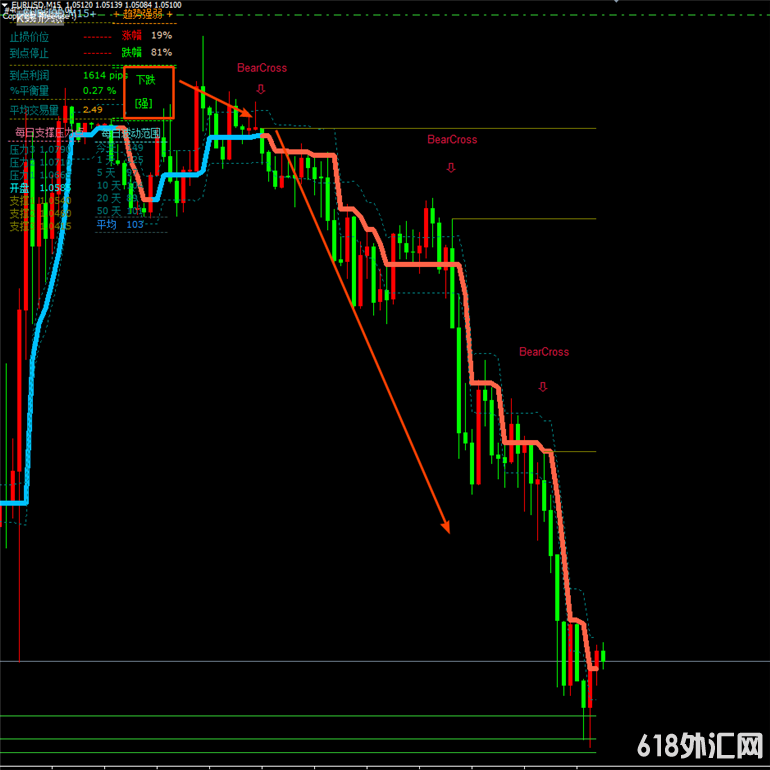The height and width of the screenshot is (770, 770).
Task: Click the 开盘 1.0585 row
Action: pyautogui.click(x=40, y=188)
